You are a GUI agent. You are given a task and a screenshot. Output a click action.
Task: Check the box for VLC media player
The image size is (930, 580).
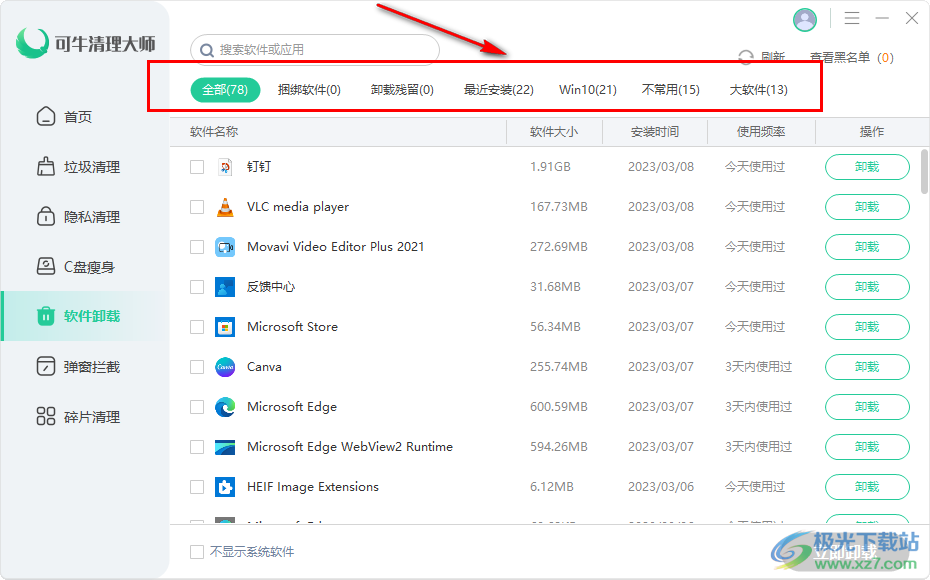[x=197, y=207]
